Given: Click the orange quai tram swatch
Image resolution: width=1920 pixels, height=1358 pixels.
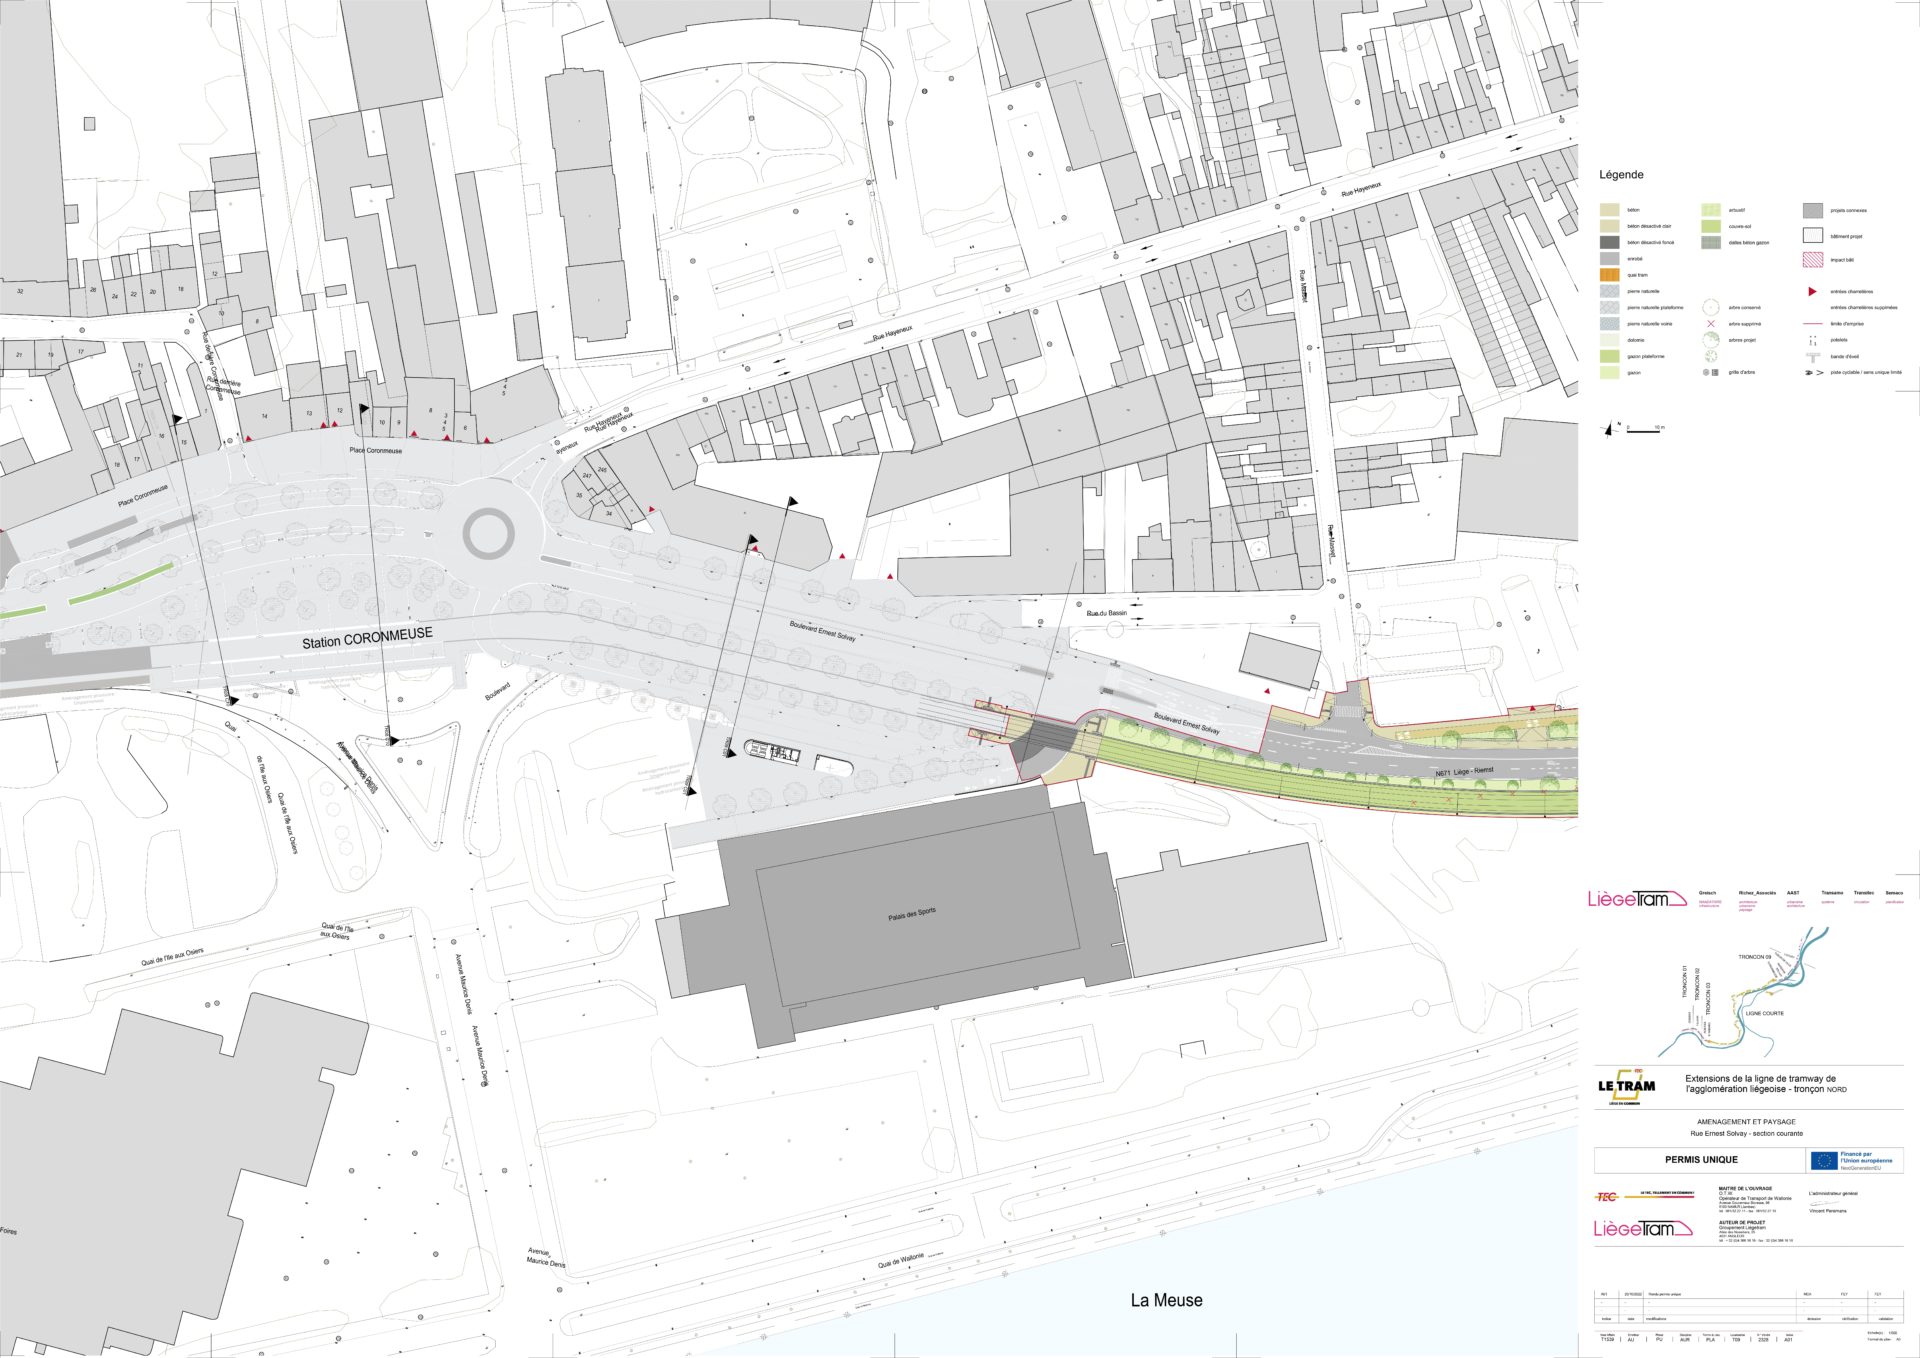Looking at the screenshot, I should coord(1609,275).
